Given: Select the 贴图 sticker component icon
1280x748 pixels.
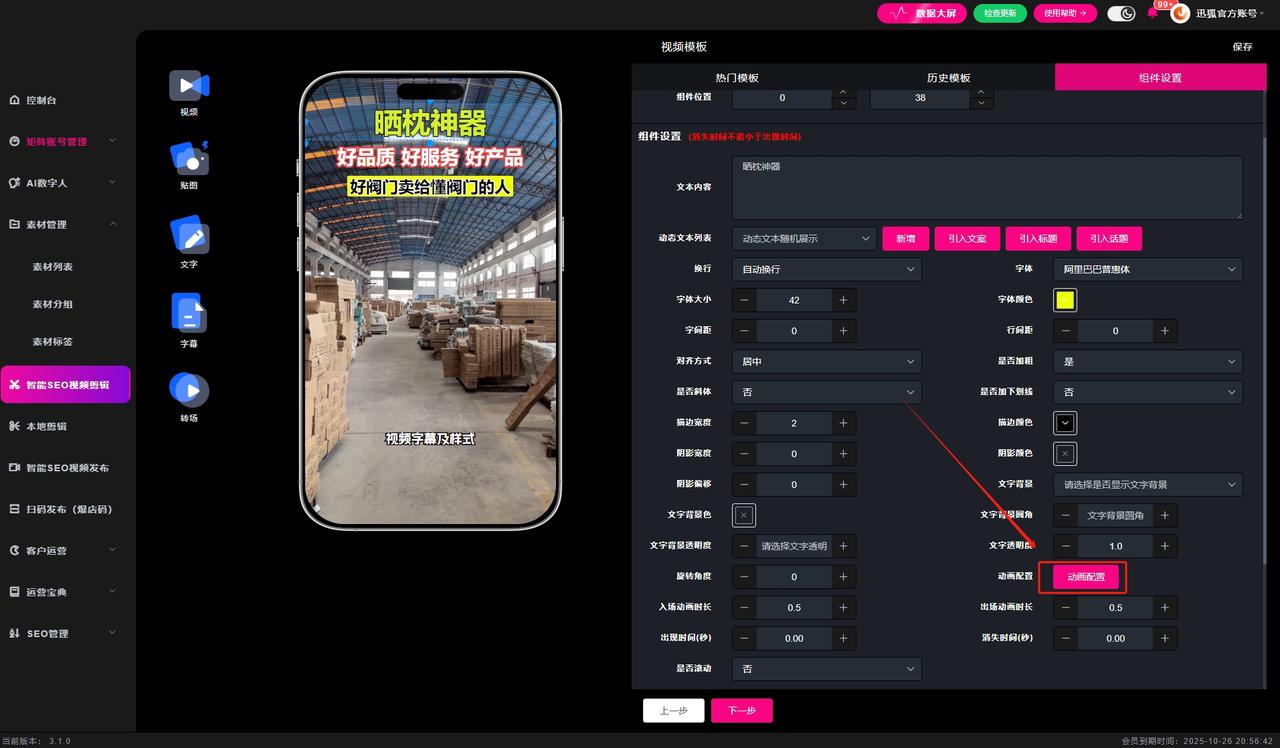Looking at the screenshot, I should [x=189, y=159].
